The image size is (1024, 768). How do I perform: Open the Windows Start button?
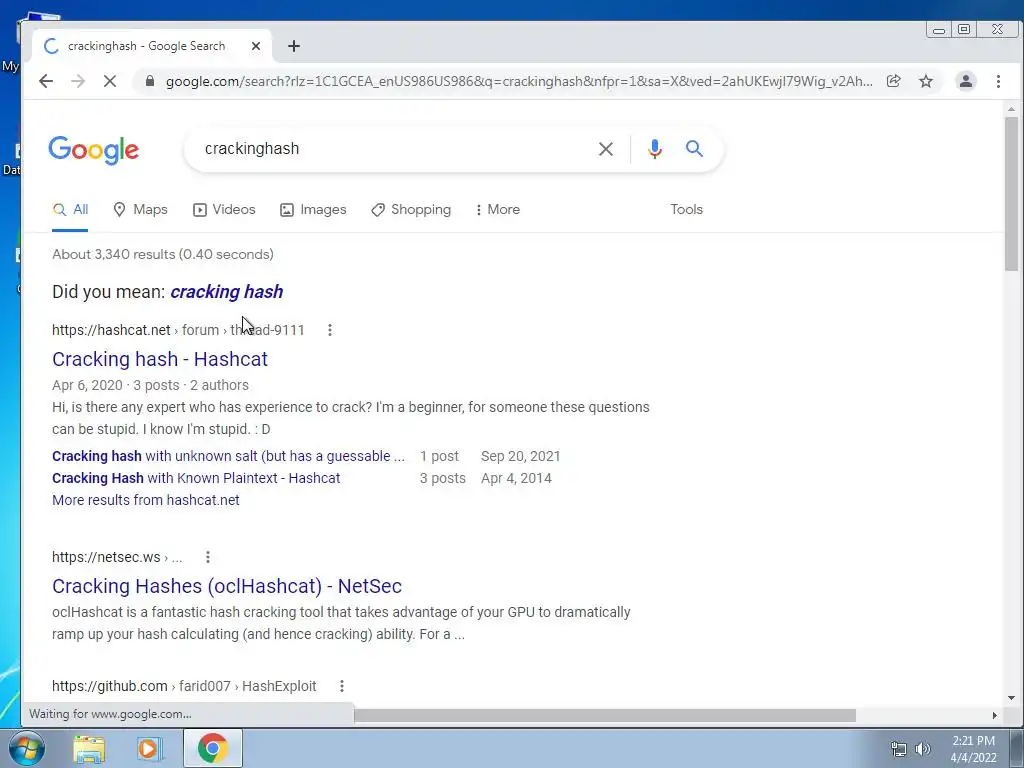click(26, 748)
